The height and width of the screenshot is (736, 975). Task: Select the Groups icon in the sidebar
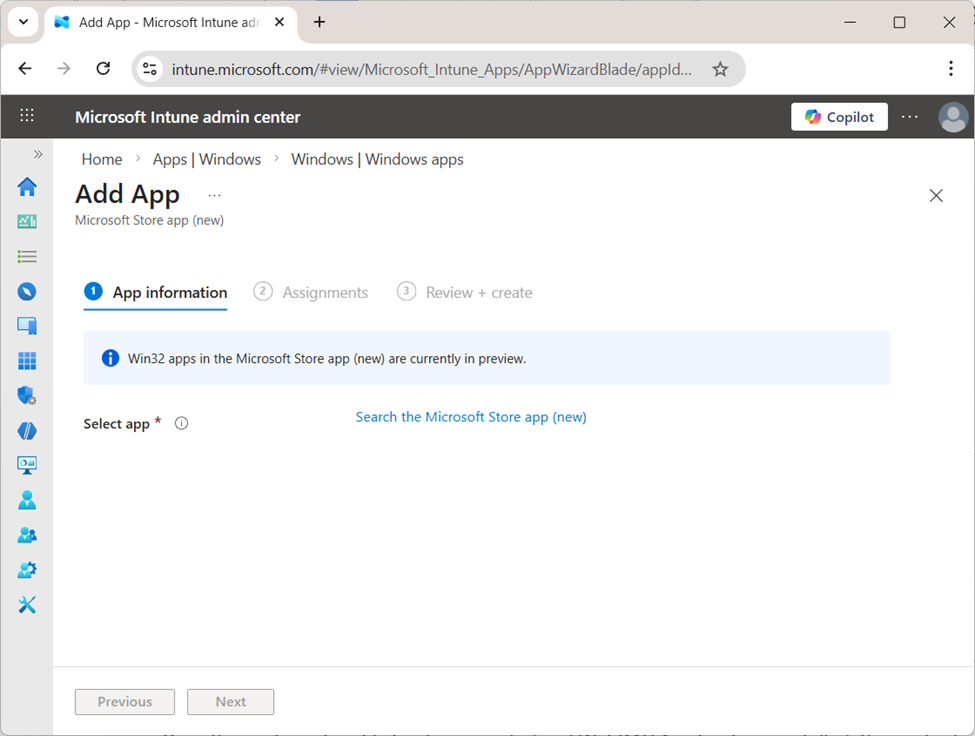[27, 535]
